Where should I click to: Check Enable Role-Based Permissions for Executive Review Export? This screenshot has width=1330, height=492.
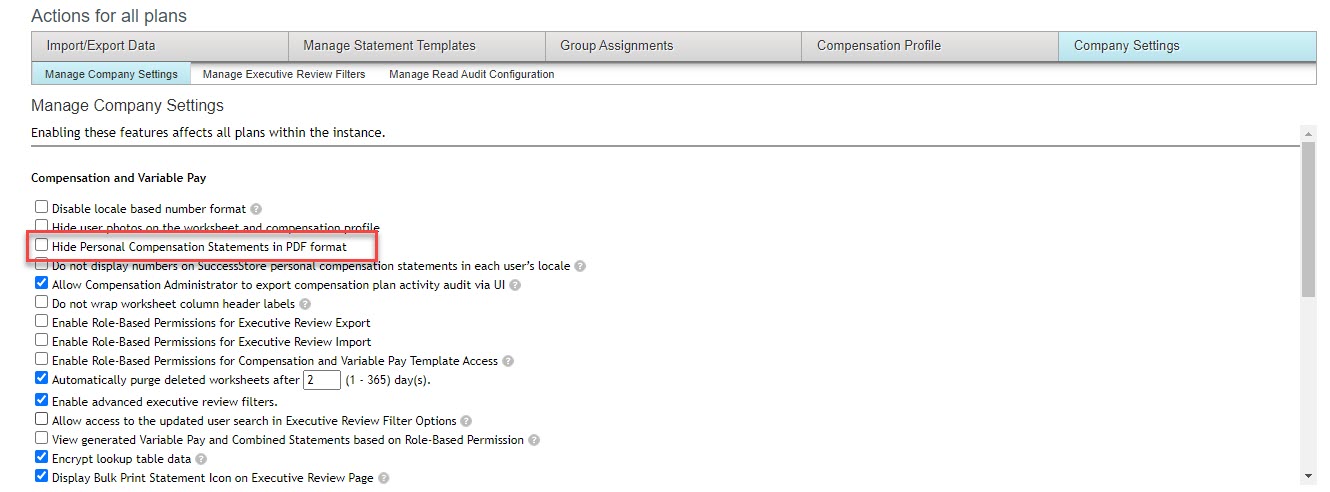tap(42, 322)
